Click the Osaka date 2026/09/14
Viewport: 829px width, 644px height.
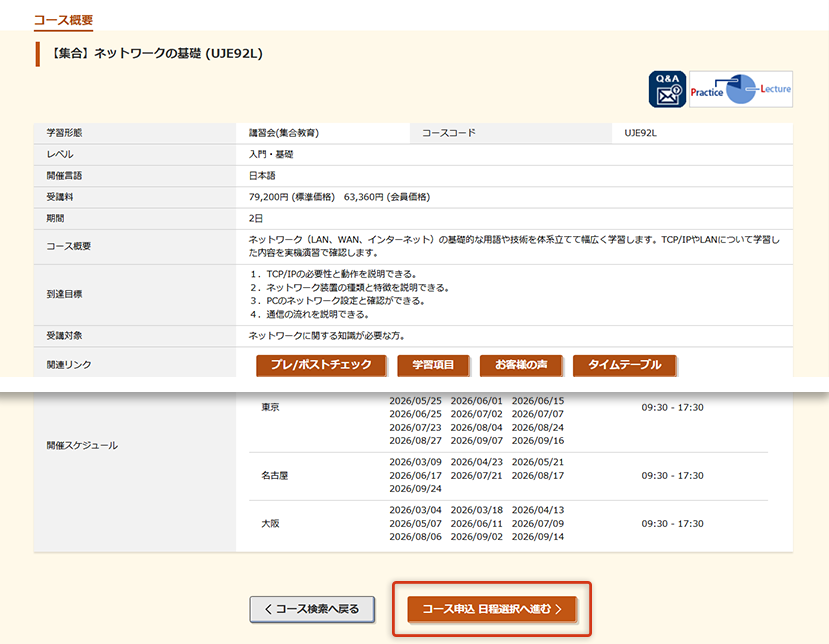538,537
